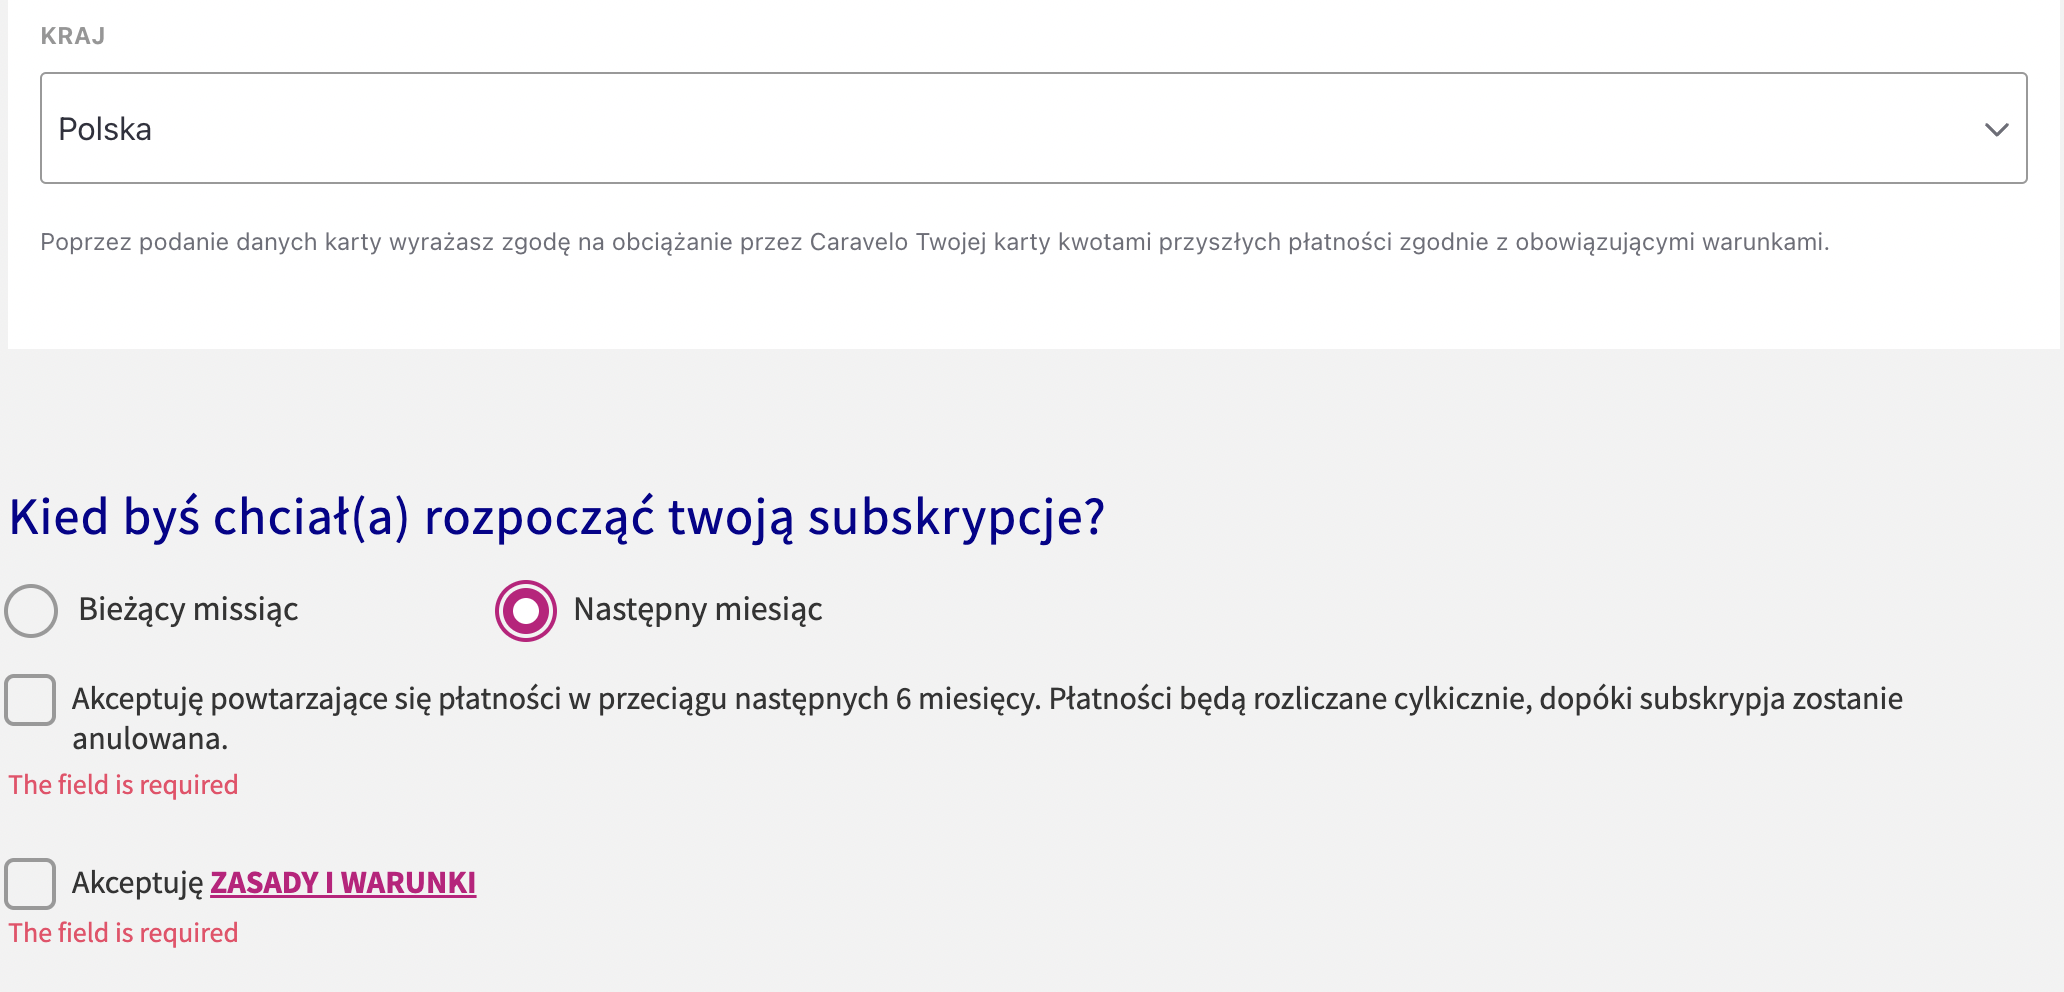Image resolution: width=2064 pixels, height=992 pixels.
Task: Click the empty circle of the current month option
Action: 31,610
